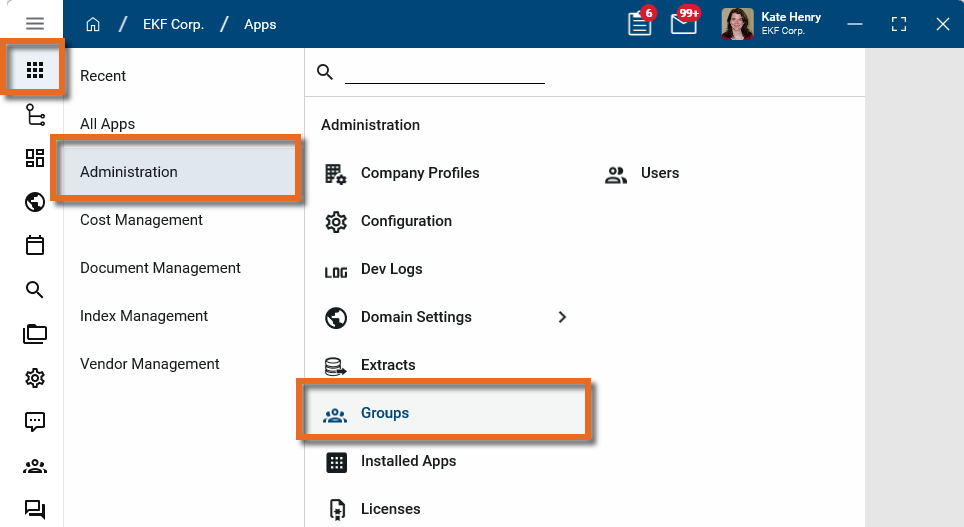Screen dimensions: 964x527
Task: Open Kate Henry user profile menu
Action: 771,24
